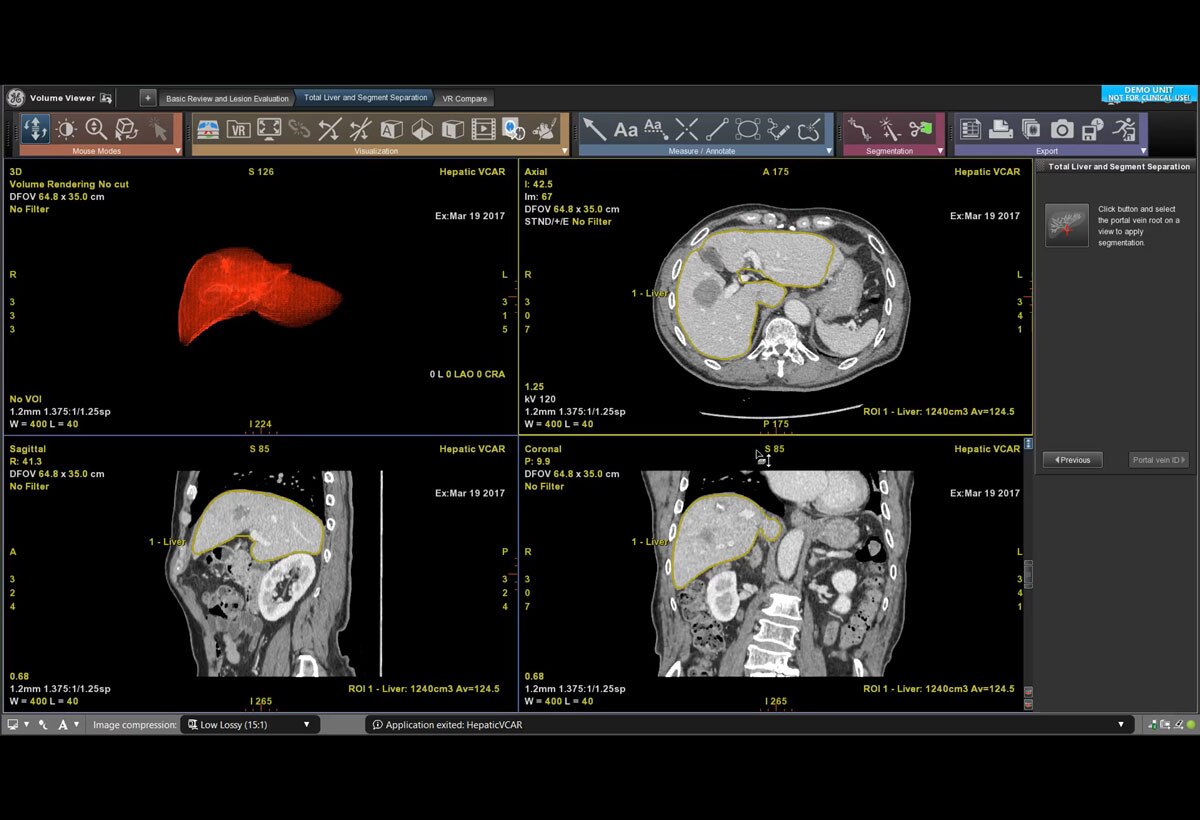Expand the Measure / Annotate toolbar group
The width and height of the screenshot is (1200, 820).
click(828, 151)
